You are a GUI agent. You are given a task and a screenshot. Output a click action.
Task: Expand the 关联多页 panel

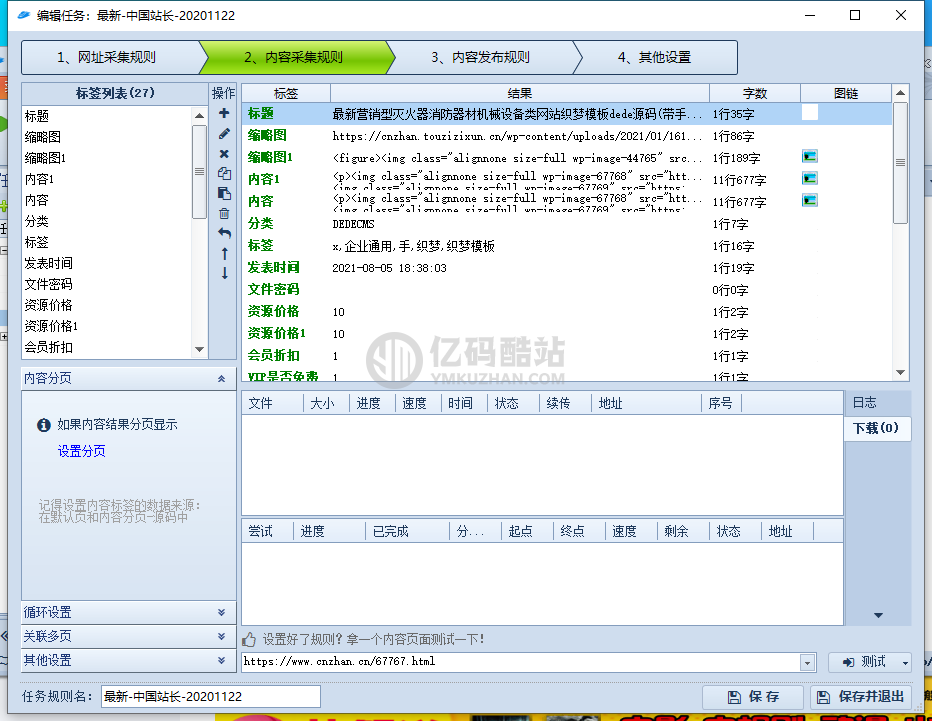click(x=221, y=637)
